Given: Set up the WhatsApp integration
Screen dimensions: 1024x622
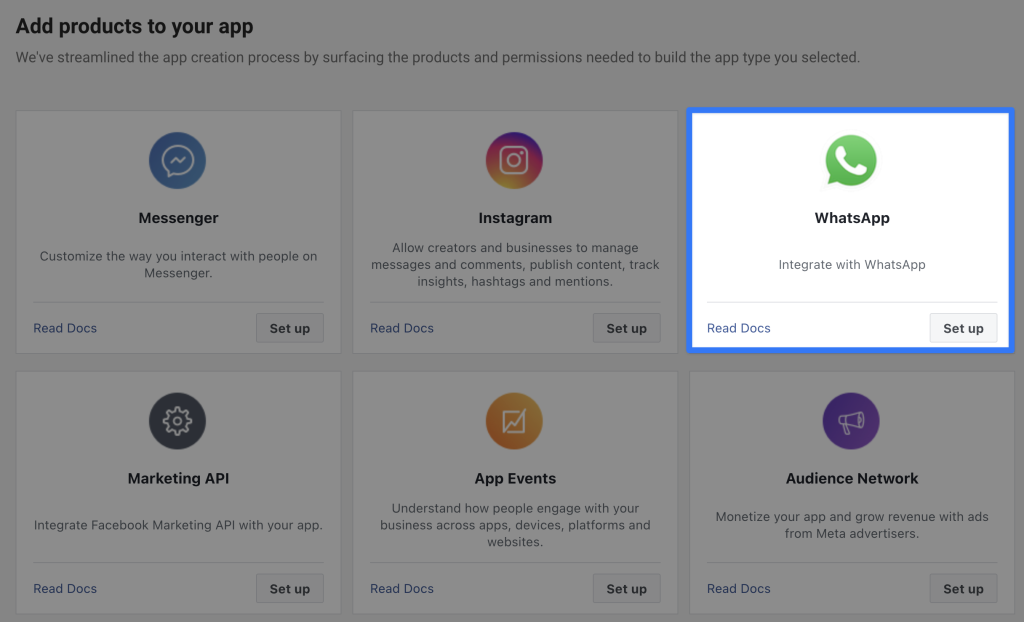Looking at the screenshot, I should coord(963,327).
